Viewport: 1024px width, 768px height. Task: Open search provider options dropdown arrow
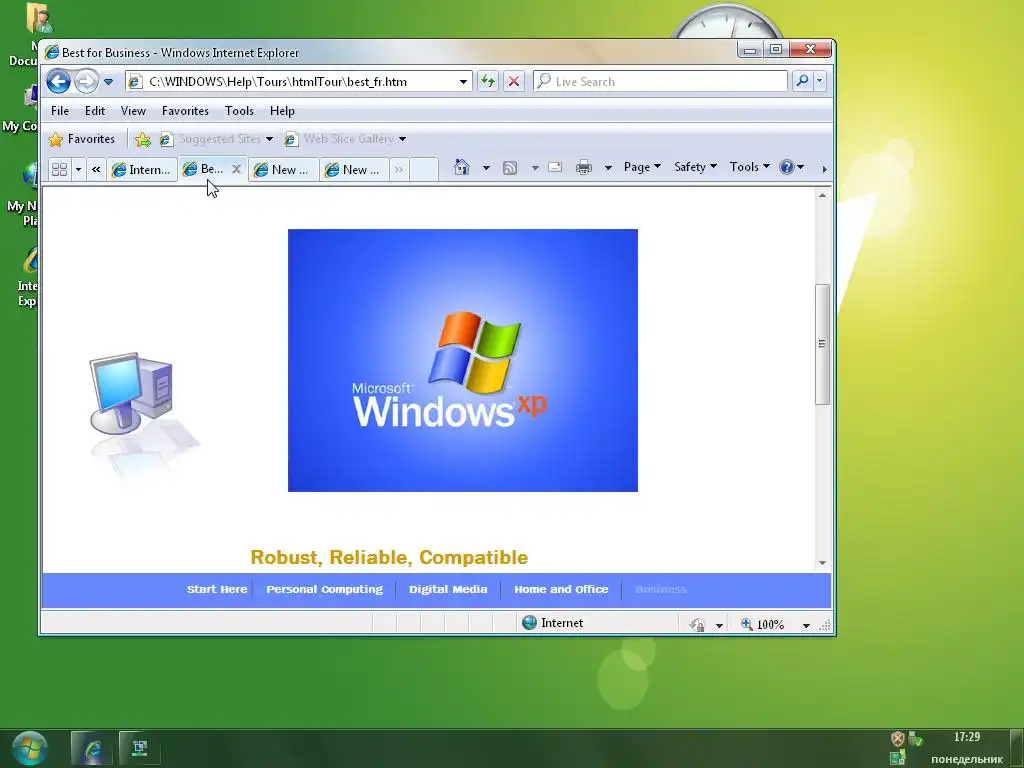pos(820,81)
